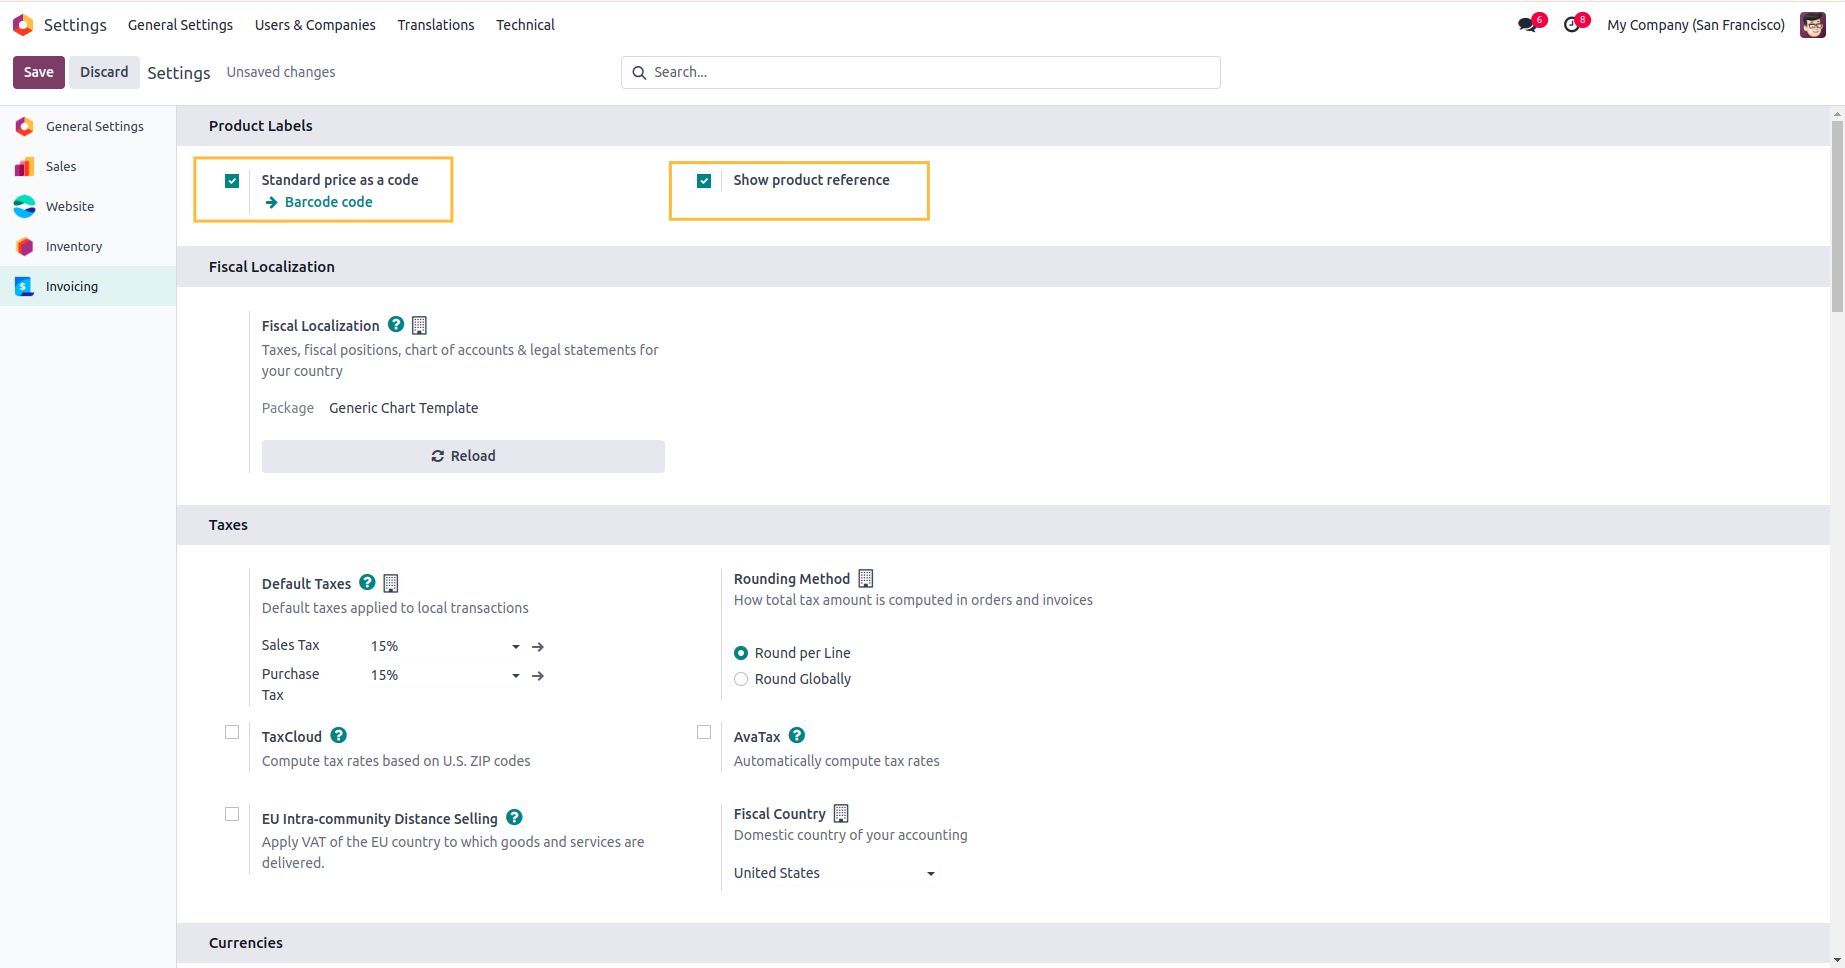
Task: Follow the Barcode code link
Action: pos(328,202)
